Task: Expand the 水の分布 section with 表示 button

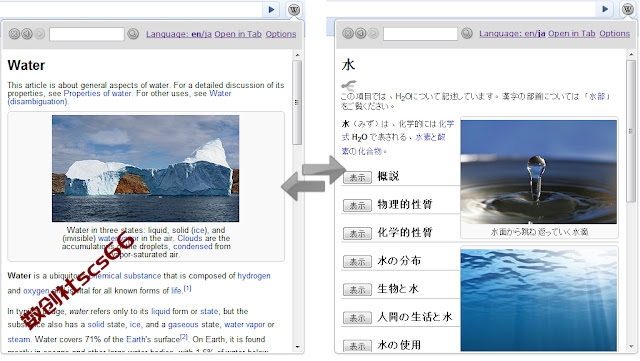Action: (x=357, y=261)
